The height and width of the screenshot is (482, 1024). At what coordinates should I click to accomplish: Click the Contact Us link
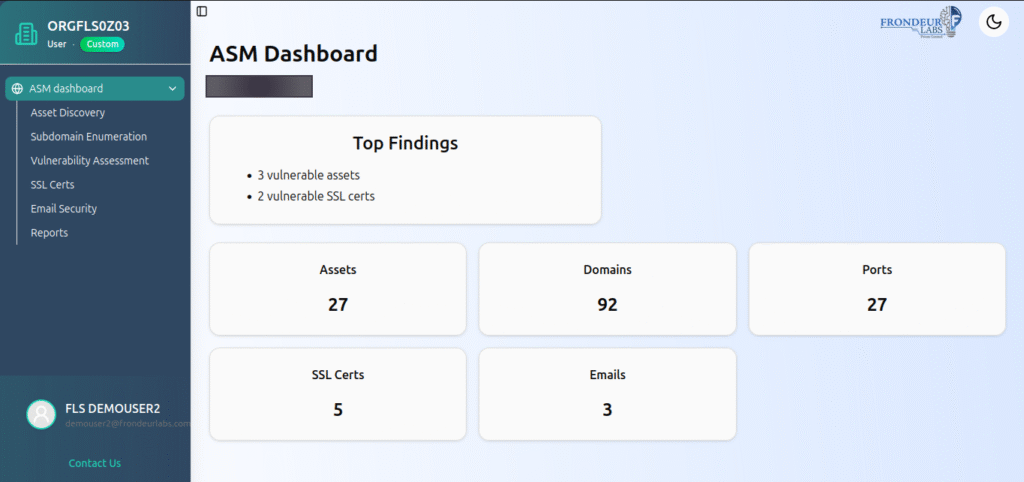coord(95,463)
